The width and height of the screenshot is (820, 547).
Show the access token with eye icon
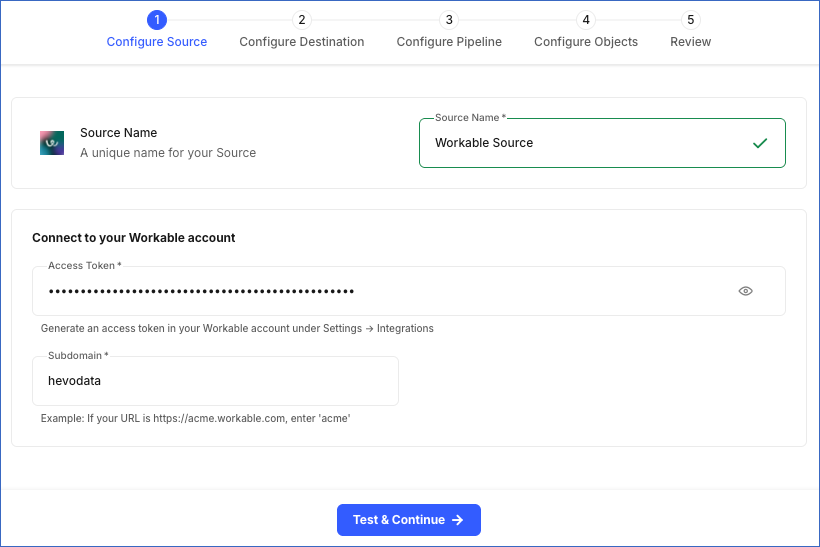pyautogui.click(x=745, y=291)
